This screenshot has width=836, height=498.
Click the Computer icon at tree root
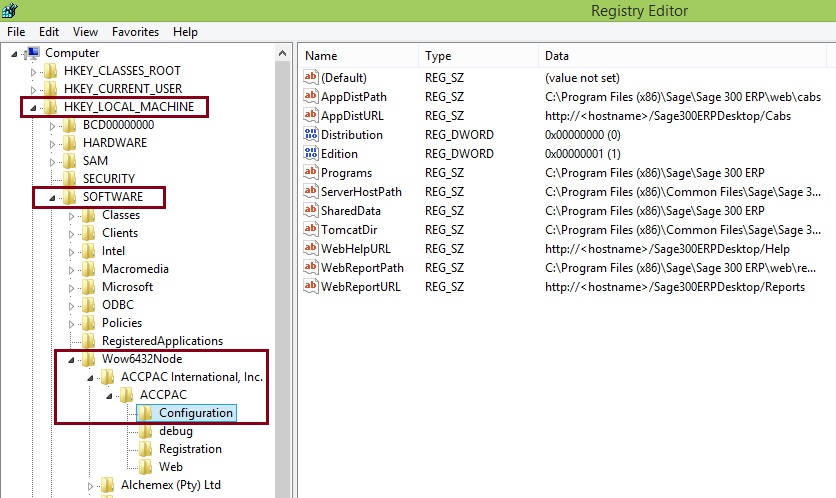(33, 53)
